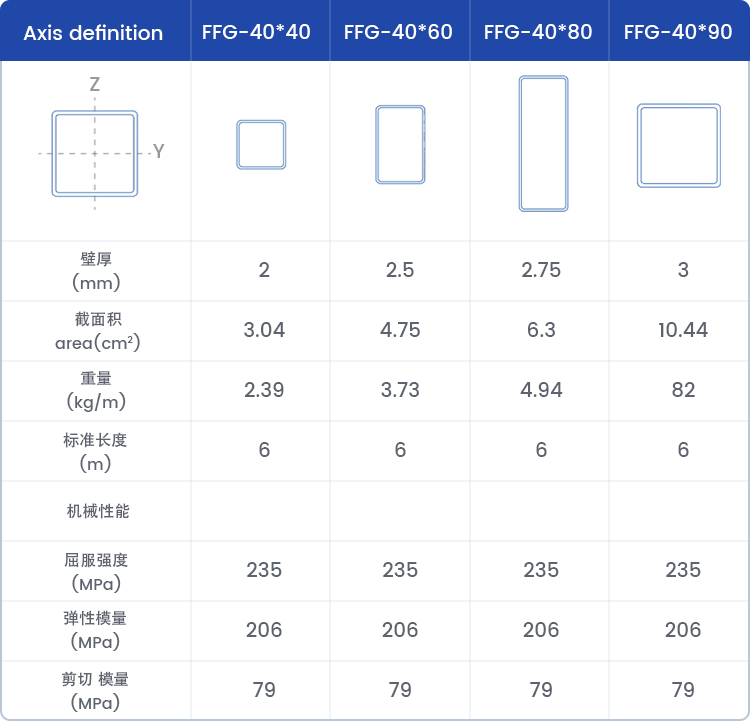Select the large FFG-40*90 square profile icon
This screenshot has width=750, height=722.
pos(679,145)
